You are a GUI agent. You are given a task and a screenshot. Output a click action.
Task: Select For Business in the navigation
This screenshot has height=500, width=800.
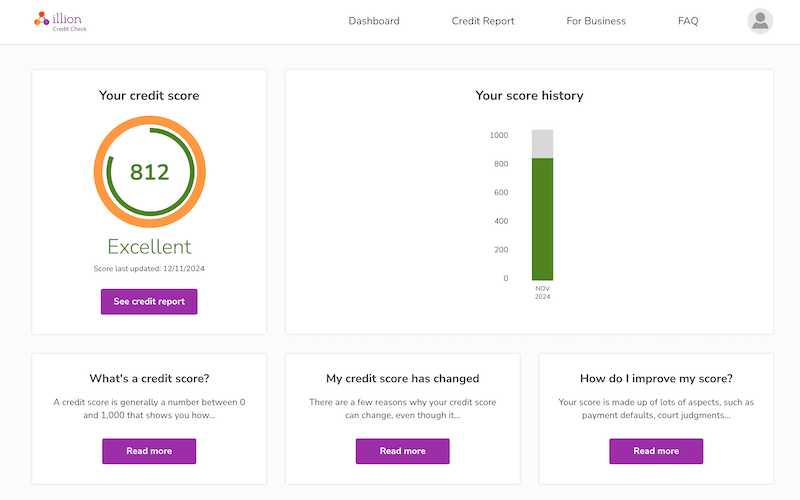pyautogui.click(x=596, y=21)
